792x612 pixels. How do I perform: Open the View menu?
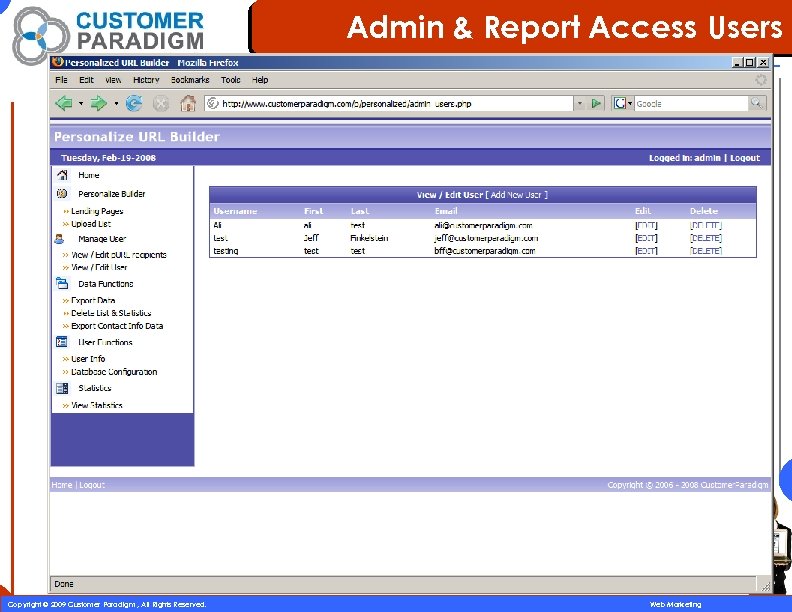pyautogui.click(x=113, y=80)
